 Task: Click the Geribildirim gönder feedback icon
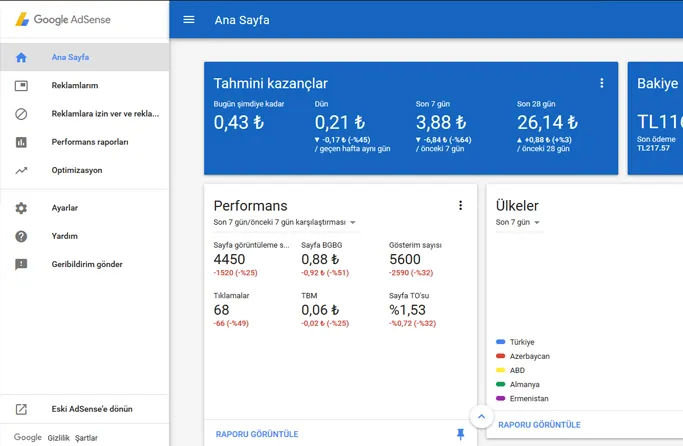pyautogui.click(x=21, y=265)
